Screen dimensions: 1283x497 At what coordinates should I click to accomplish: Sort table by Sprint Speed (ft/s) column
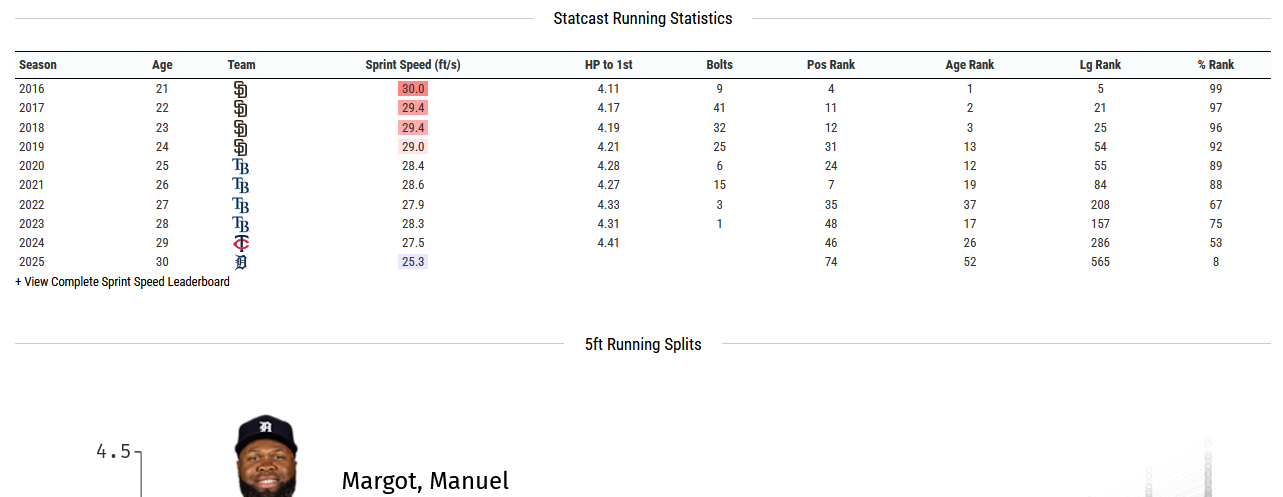[x=413, y=65]
